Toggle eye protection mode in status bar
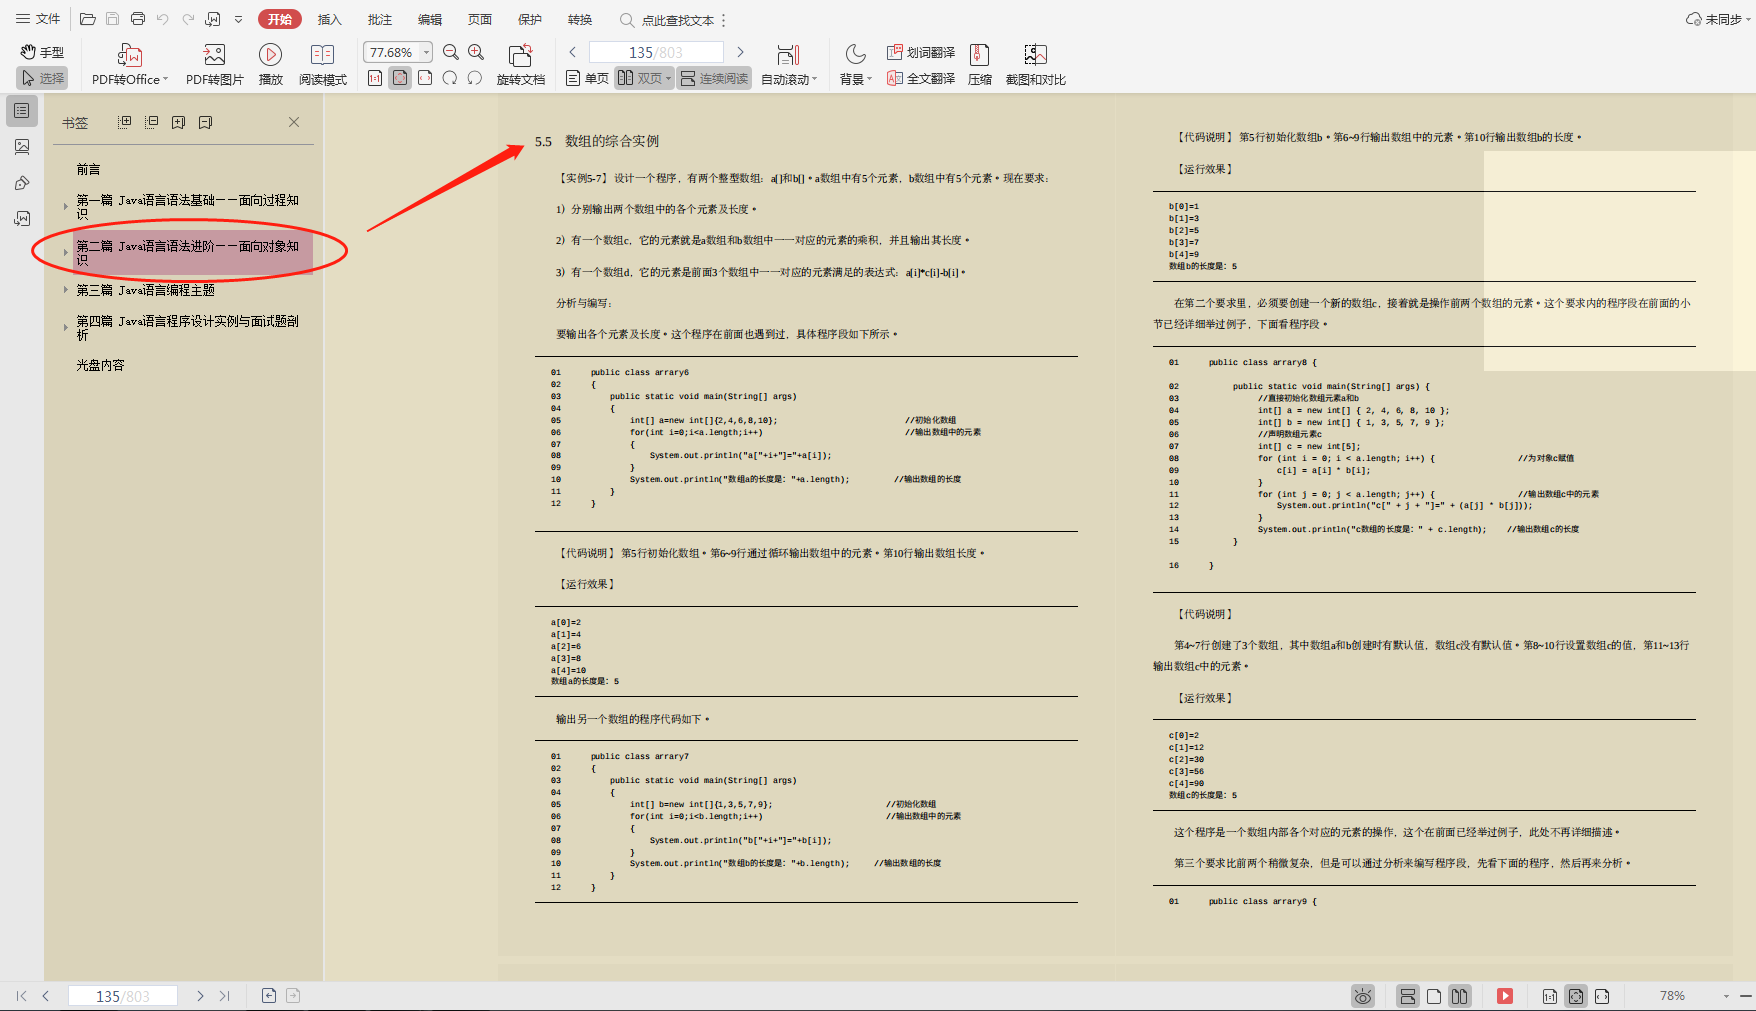Image resolution: width=1756 pixels, height=1011 pixels. [1363, 996]
